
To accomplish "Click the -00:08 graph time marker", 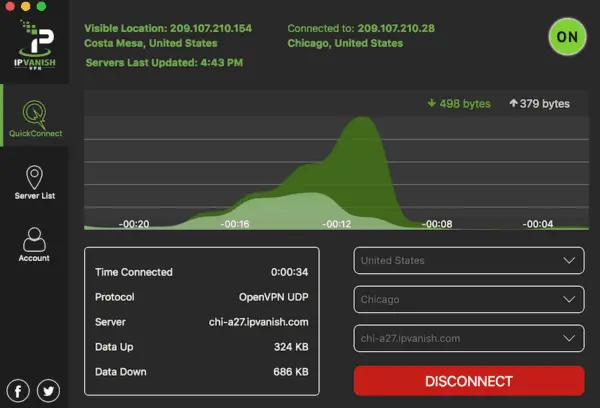I will (x=437, y=224).
